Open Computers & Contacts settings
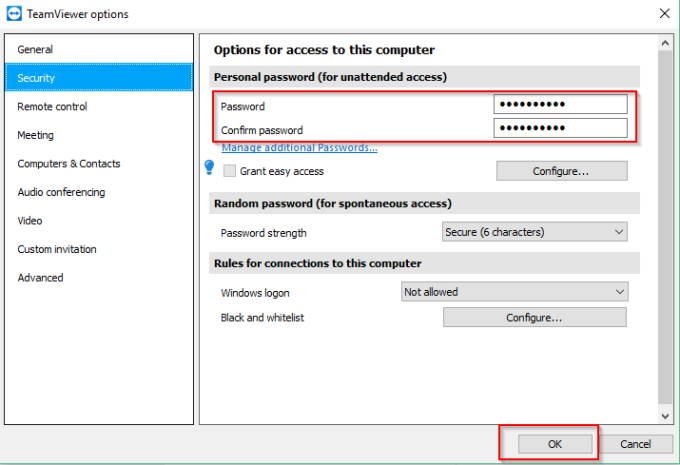This screenshot has width=680, height=465. (x=99, y=164)
